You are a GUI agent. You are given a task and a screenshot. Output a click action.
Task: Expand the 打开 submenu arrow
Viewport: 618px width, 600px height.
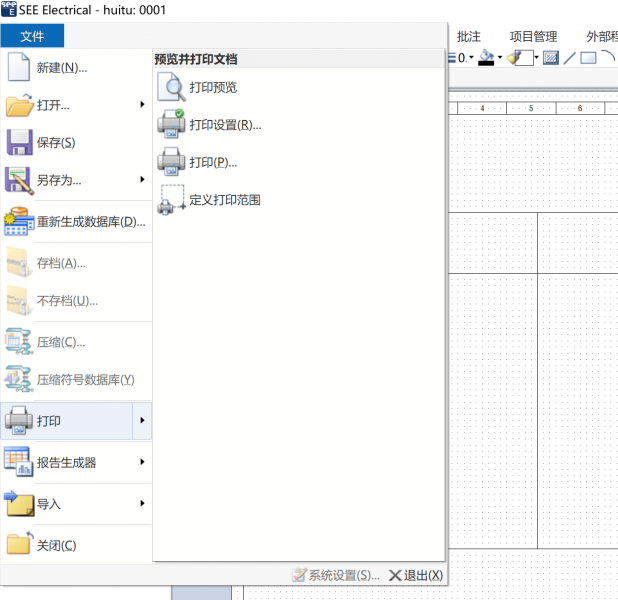(142, 104)
